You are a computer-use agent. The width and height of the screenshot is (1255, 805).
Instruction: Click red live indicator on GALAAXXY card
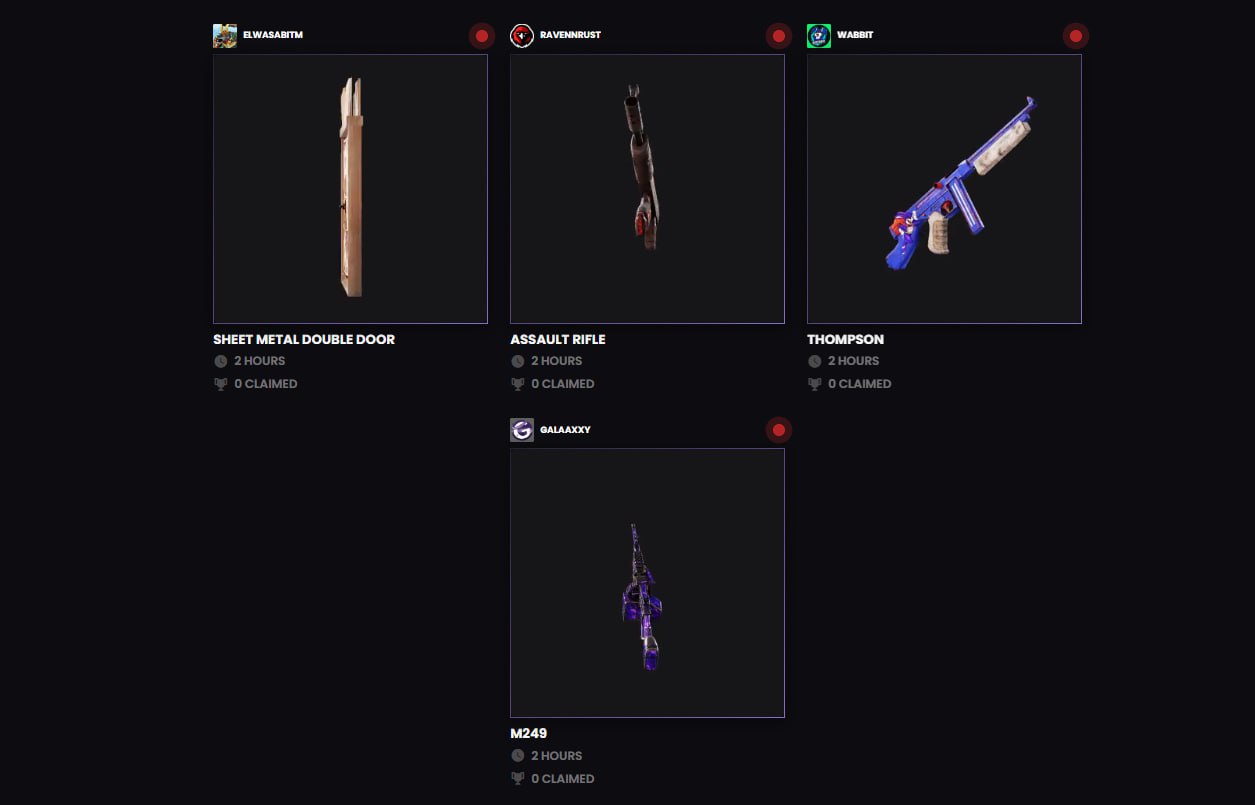779,430
